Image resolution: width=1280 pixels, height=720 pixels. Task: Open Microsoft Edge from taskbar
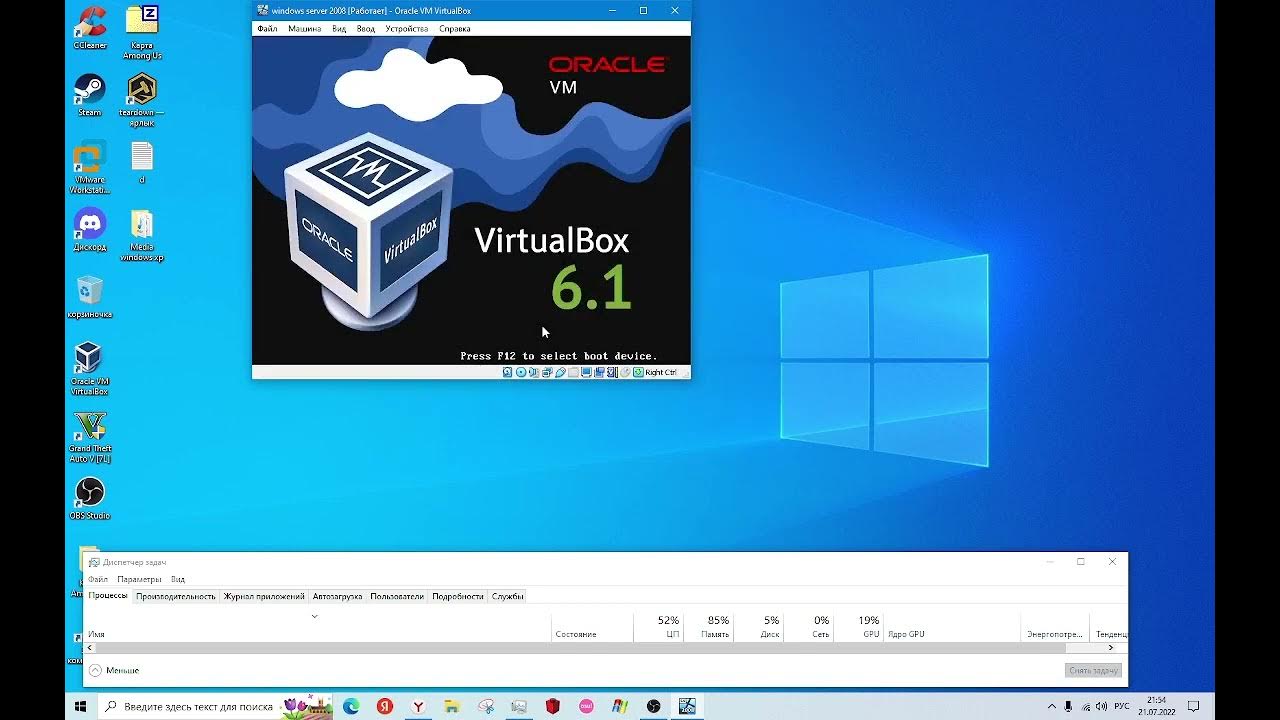coord(351,706)
